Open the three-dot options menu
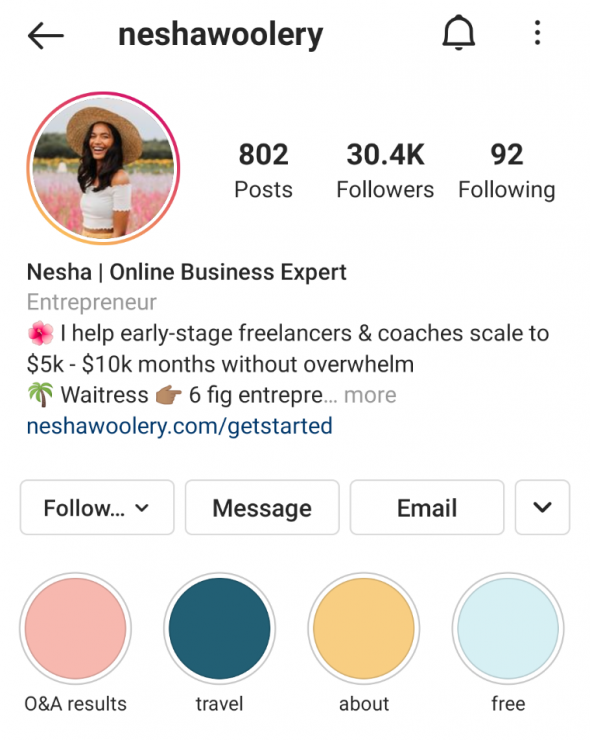 [537, 33]
